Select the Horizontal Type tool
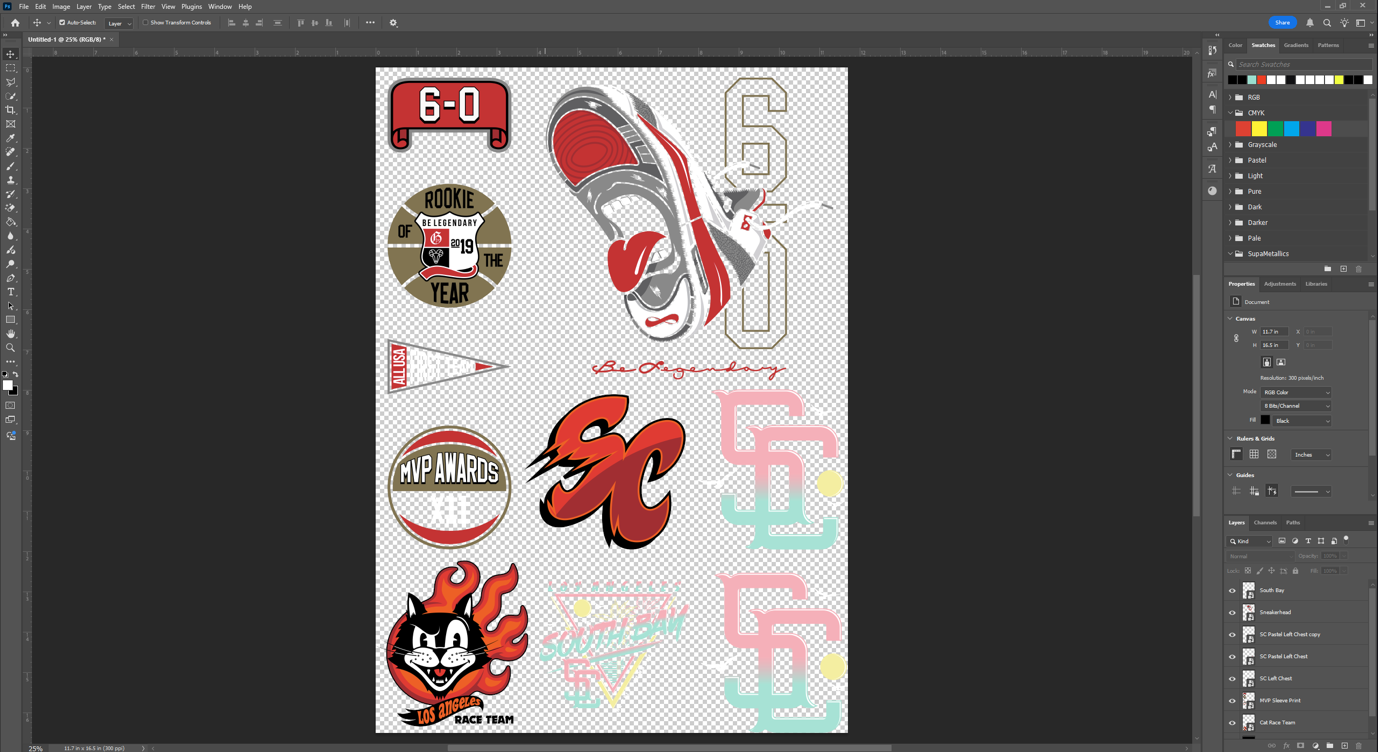The width and height of the screenshot is (1378, 752). point(11,292)
